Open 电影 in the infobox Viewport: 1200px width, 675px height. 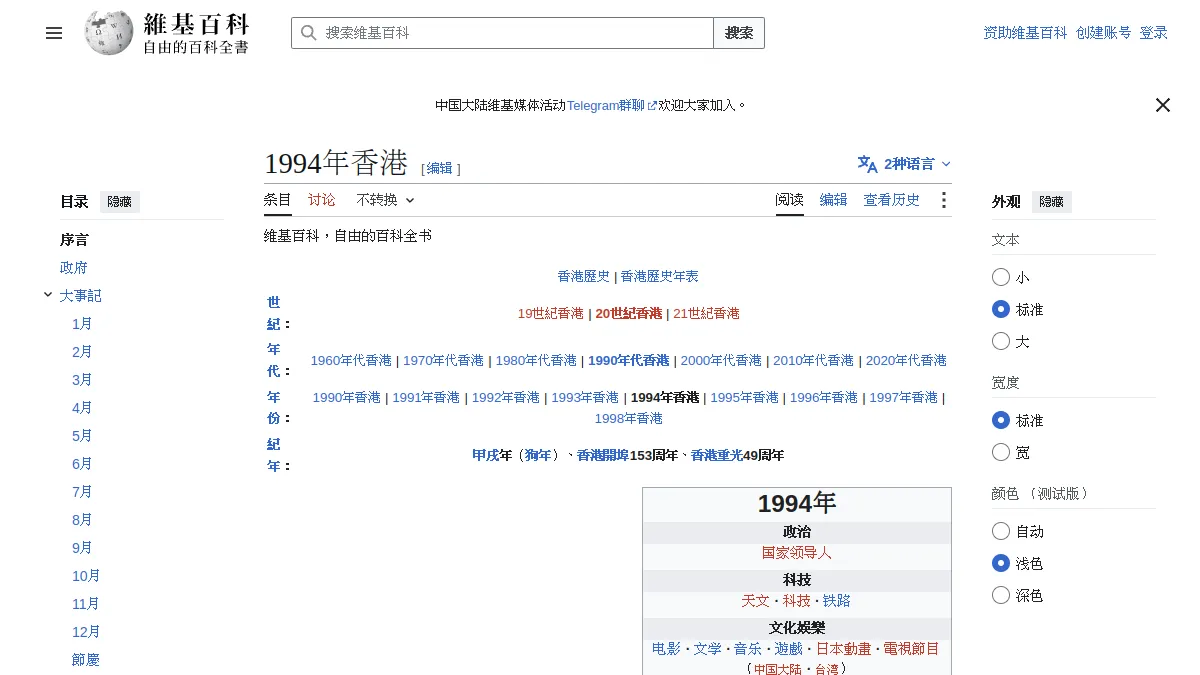click(666, 649)
